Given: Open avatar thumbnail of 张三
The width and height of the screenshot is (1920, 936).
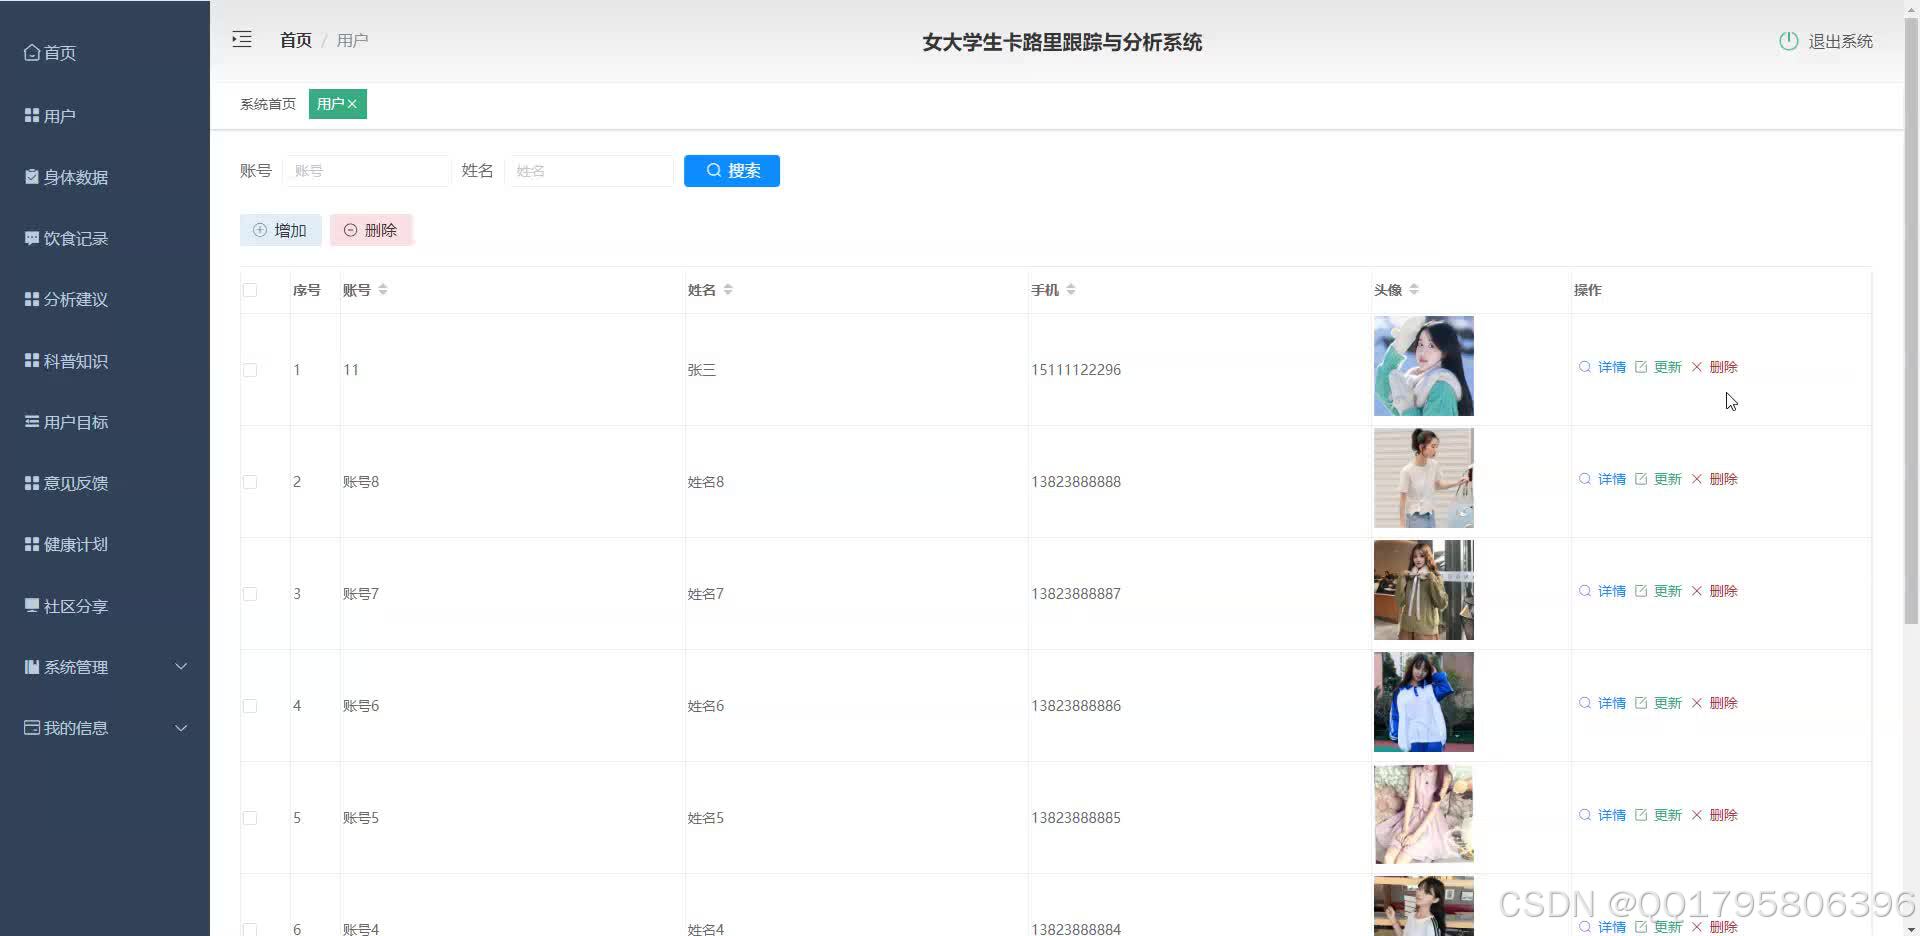Looking at the screenshot, I should pyautogui.click(x=1423, y=366).
